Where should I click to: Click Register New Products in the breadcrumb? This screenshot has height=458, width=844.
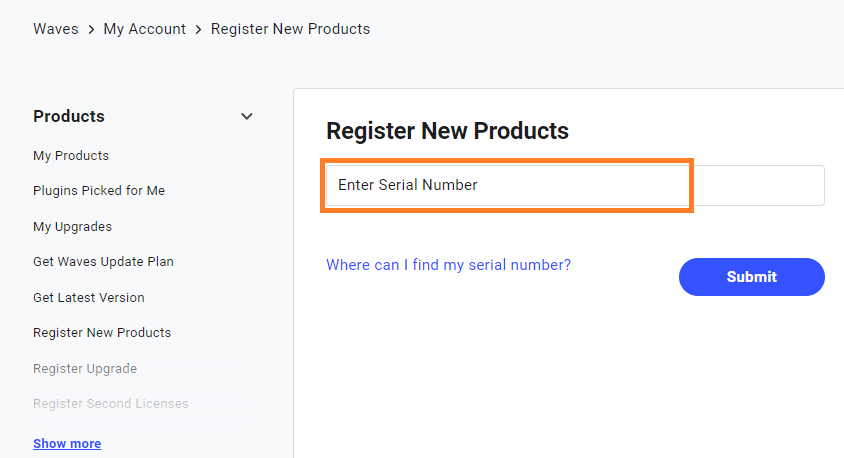[290, 29]
